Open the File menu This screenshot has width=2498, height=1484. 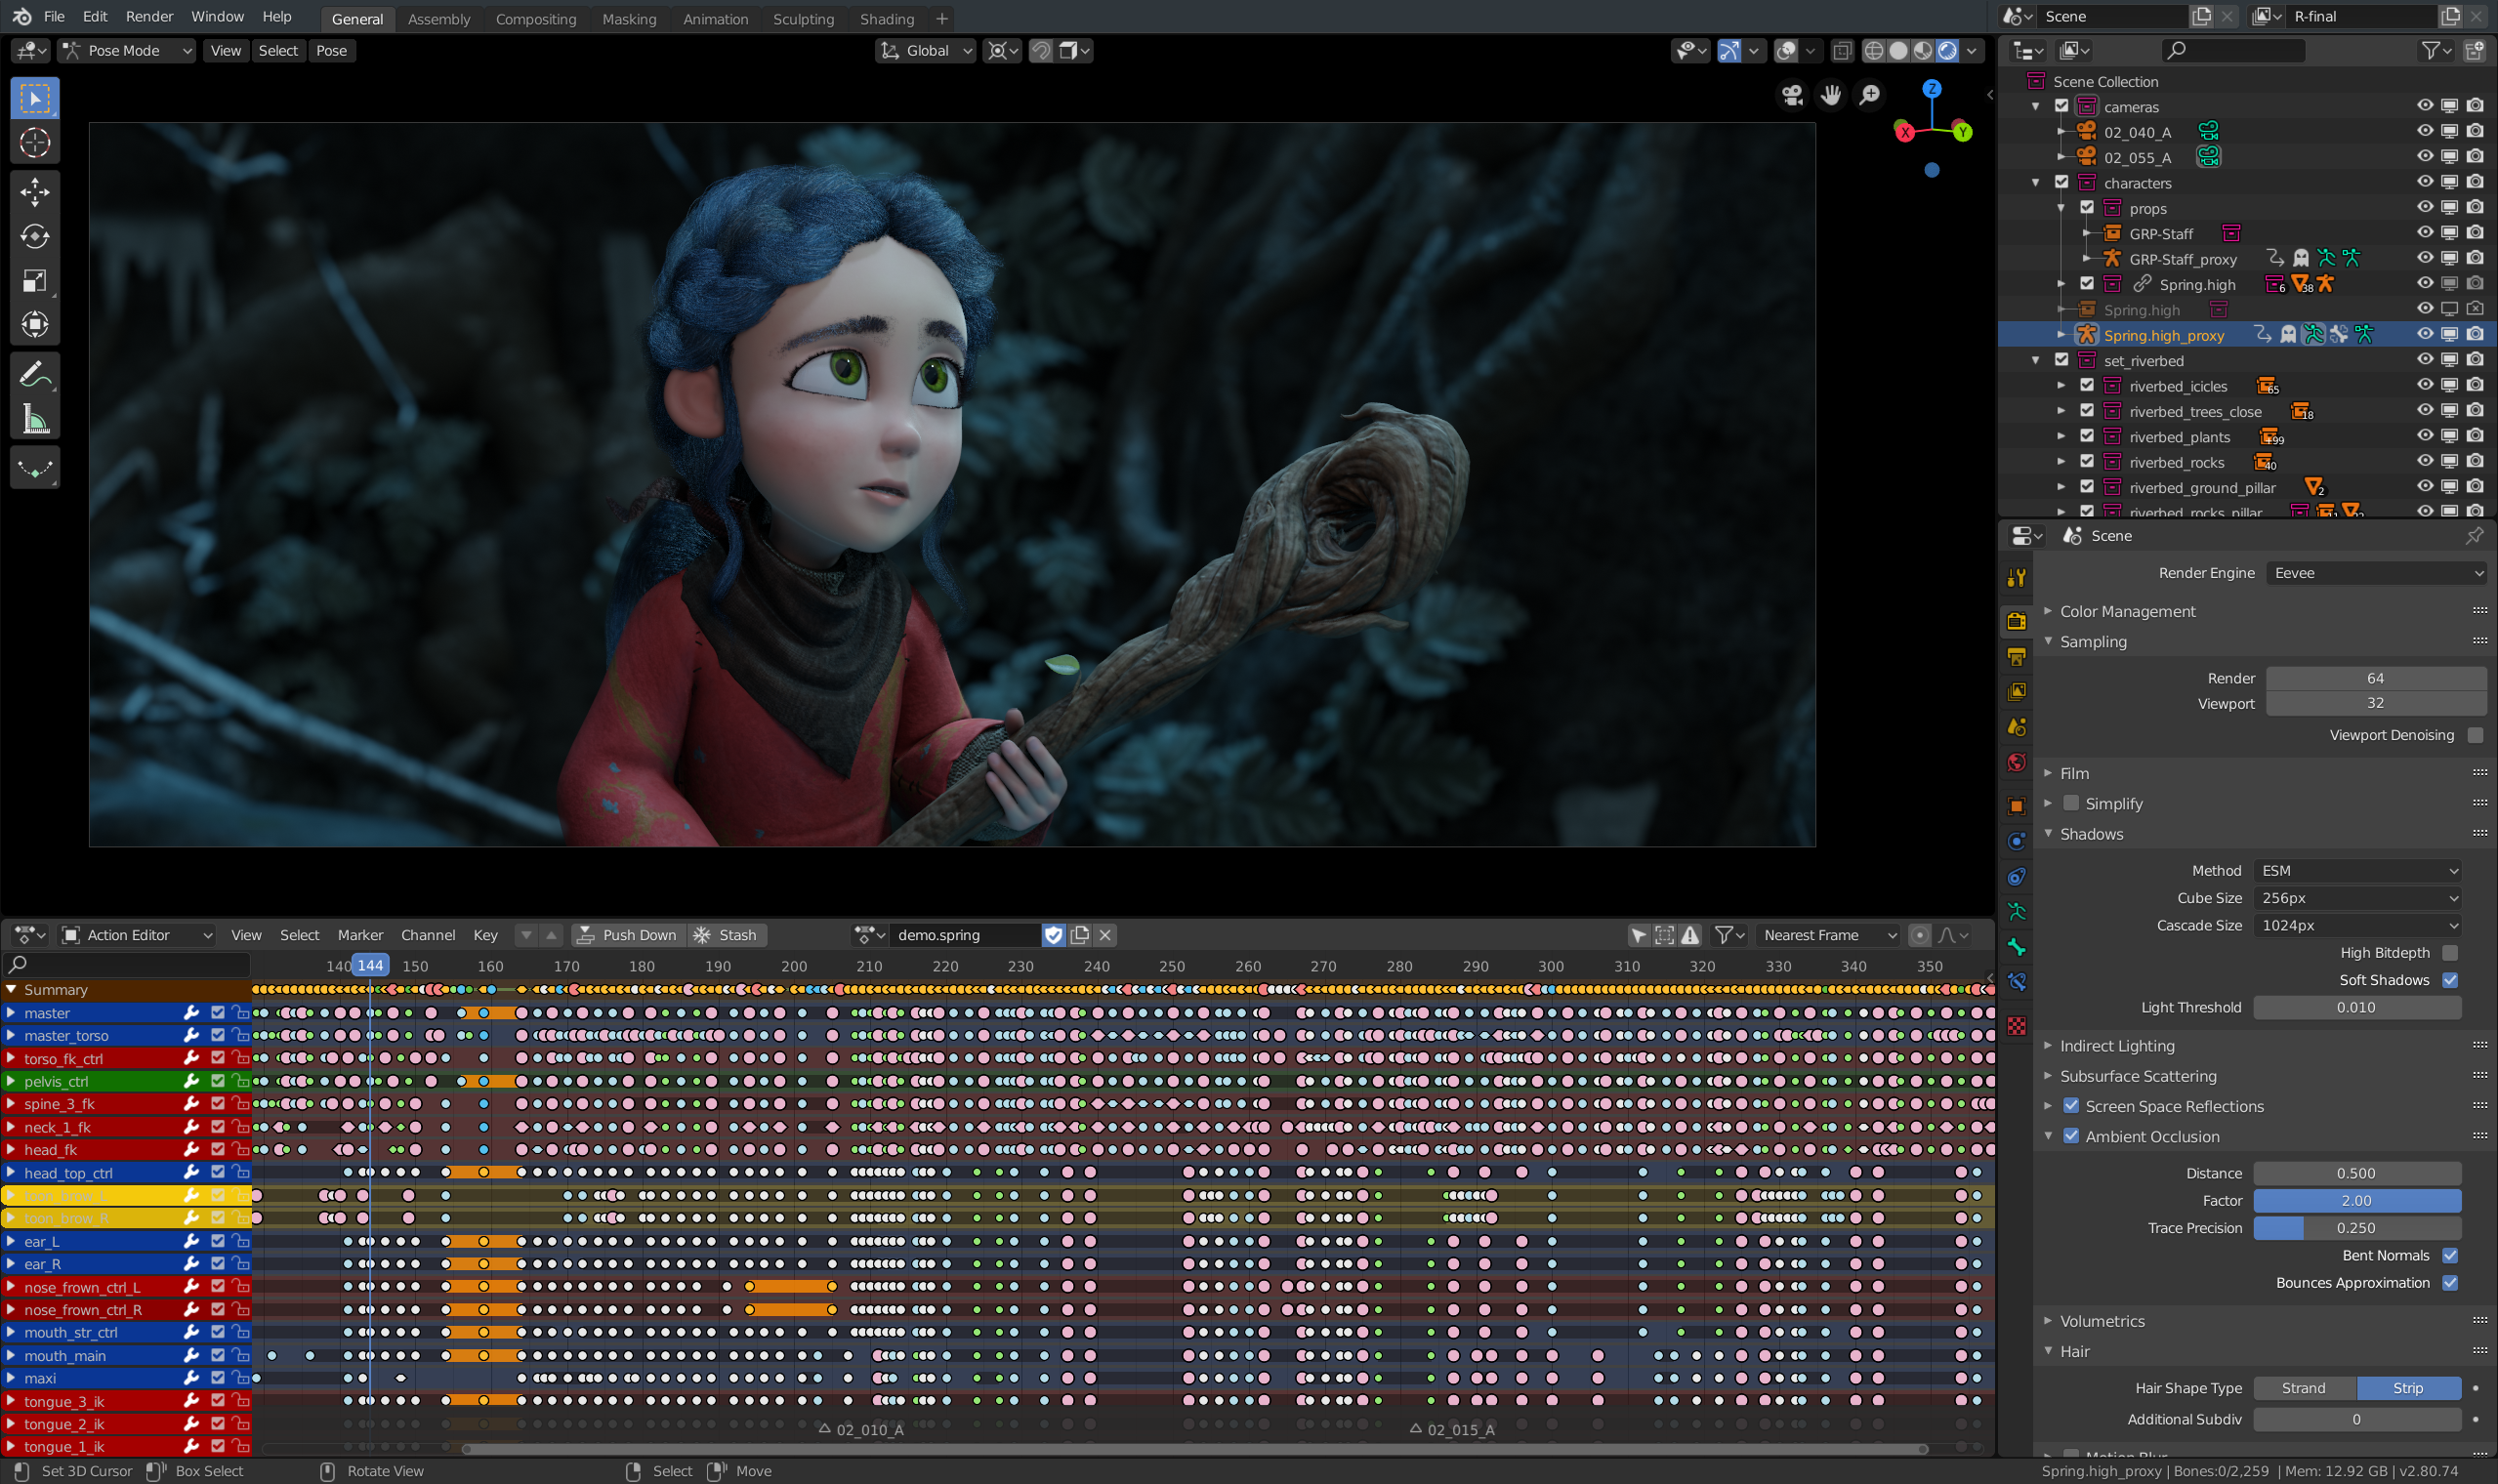pos(54,17)
